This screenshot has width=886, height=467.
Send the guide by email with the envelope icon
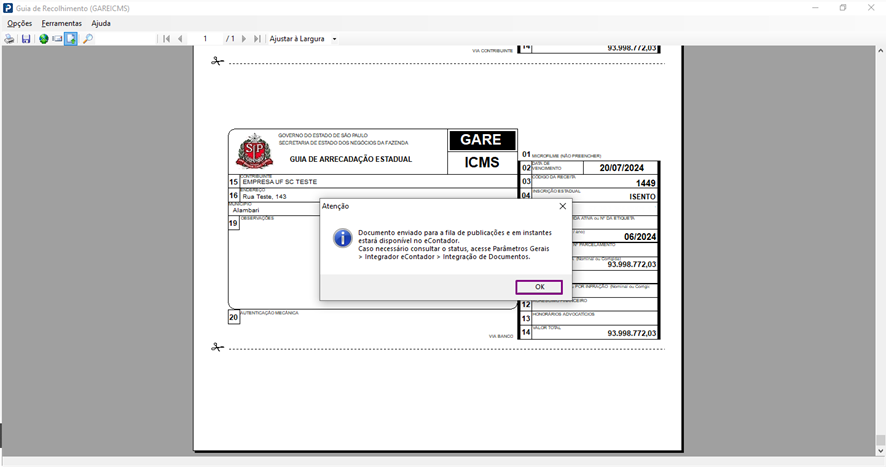pyautogui.click(x=57, y=39)
